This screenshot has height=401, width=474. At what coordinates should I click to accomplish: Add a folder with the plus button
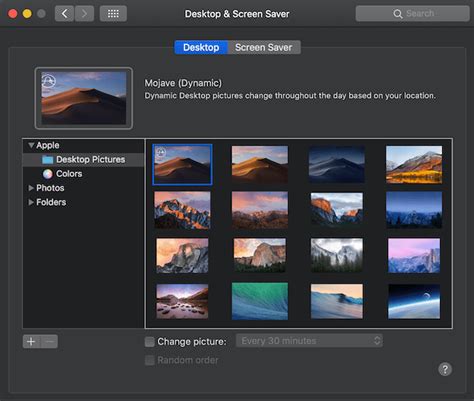click(31, 341)
